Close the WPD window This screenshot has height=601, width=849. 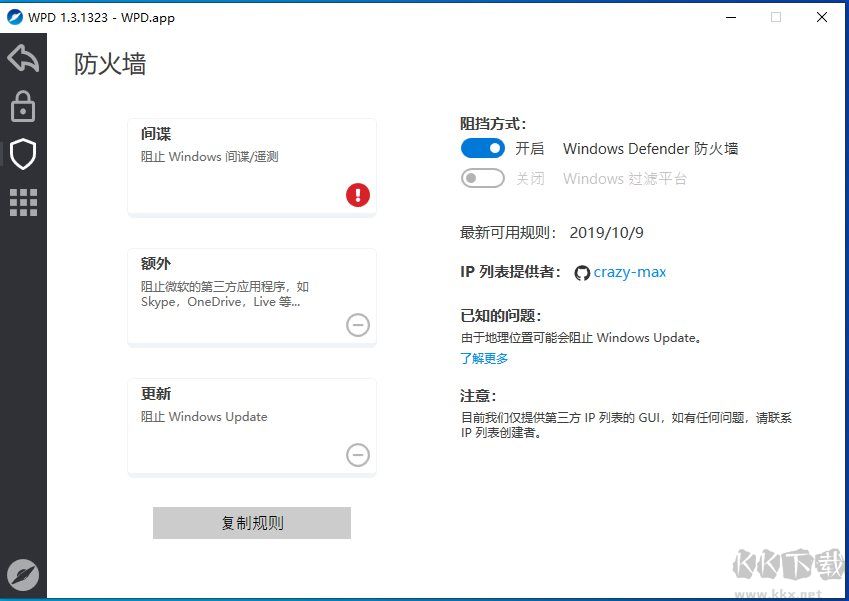pyautogui.click(x=821, y=17)
